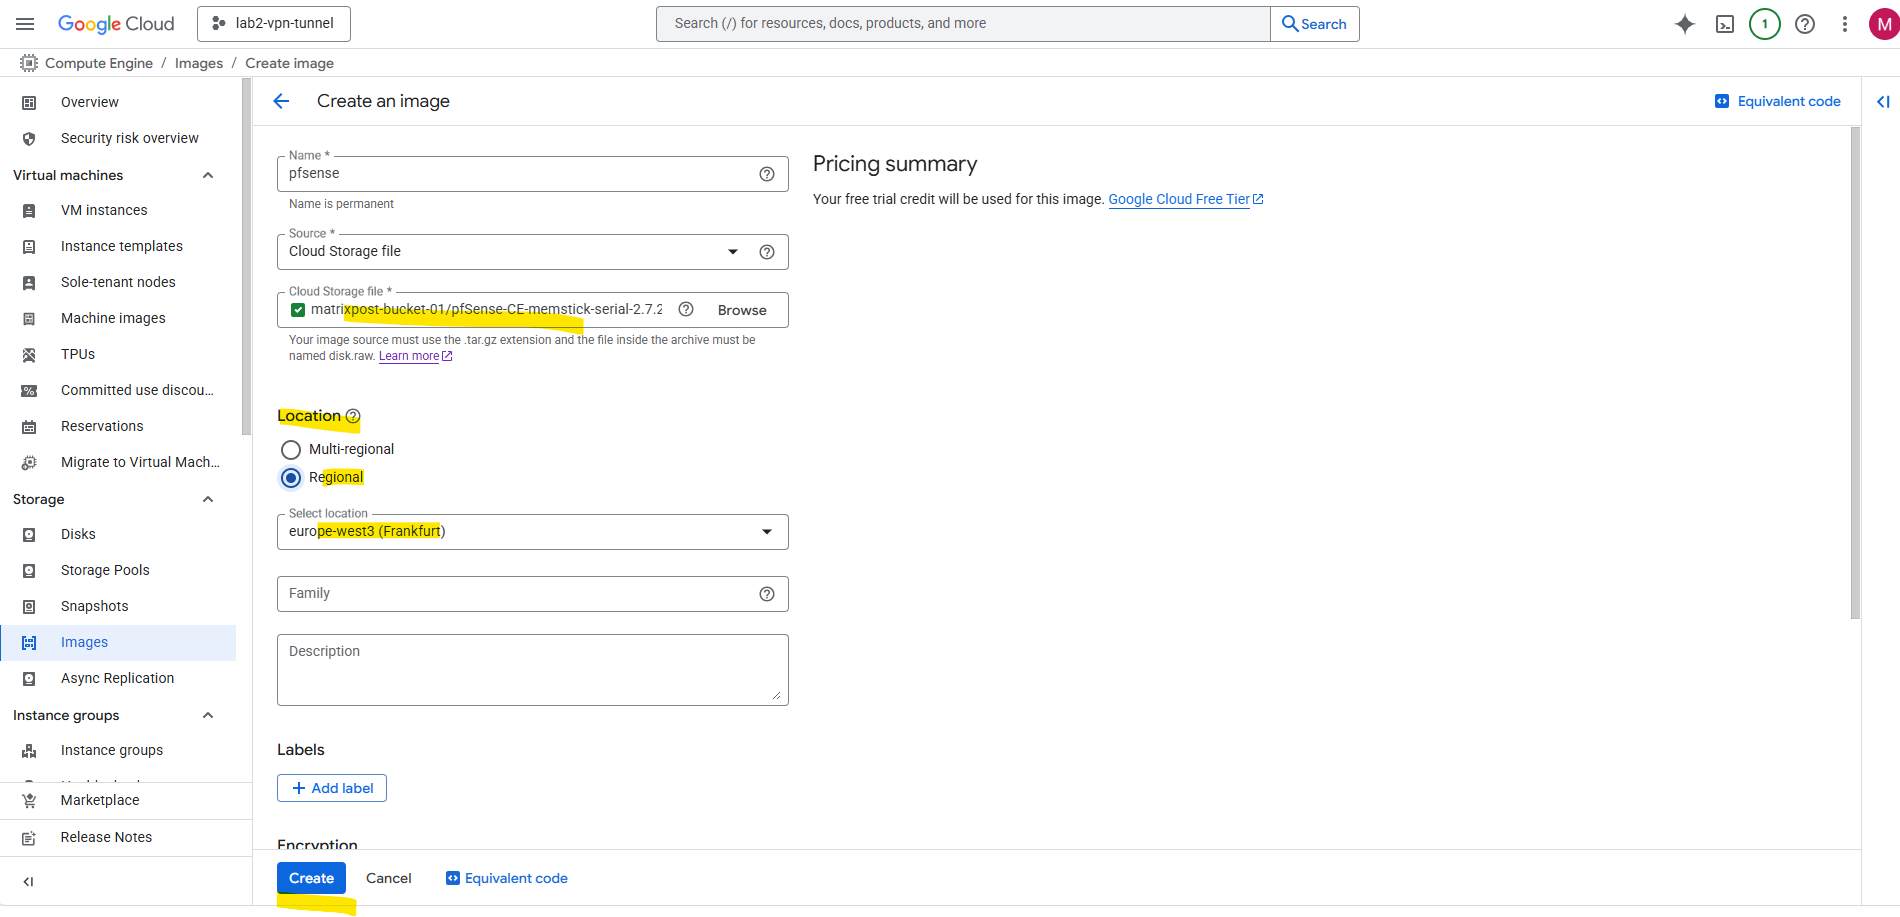The width and height of the screenshot is (1900, 917).
Task: Expand the Select location dropdown for europe-west3
Action: pyautogui.click(x=532, y=532)
